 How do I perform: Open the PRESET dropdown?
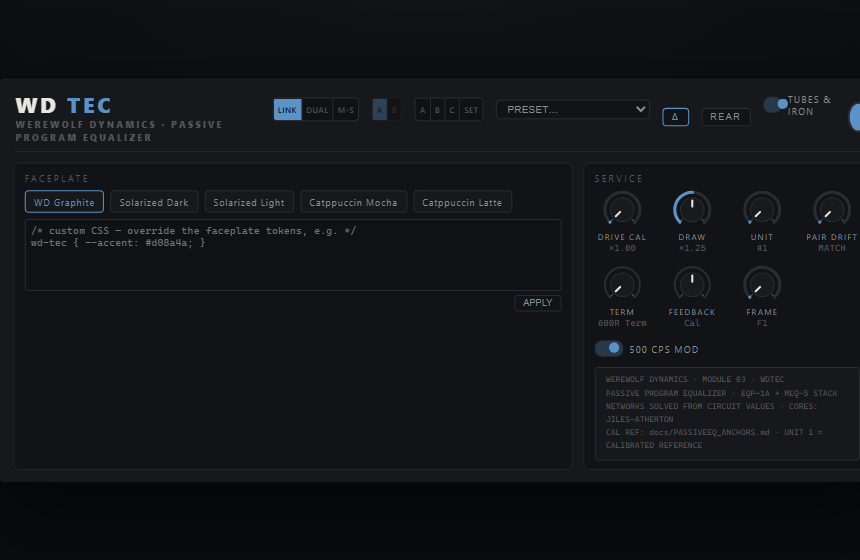tap(573, 110)
